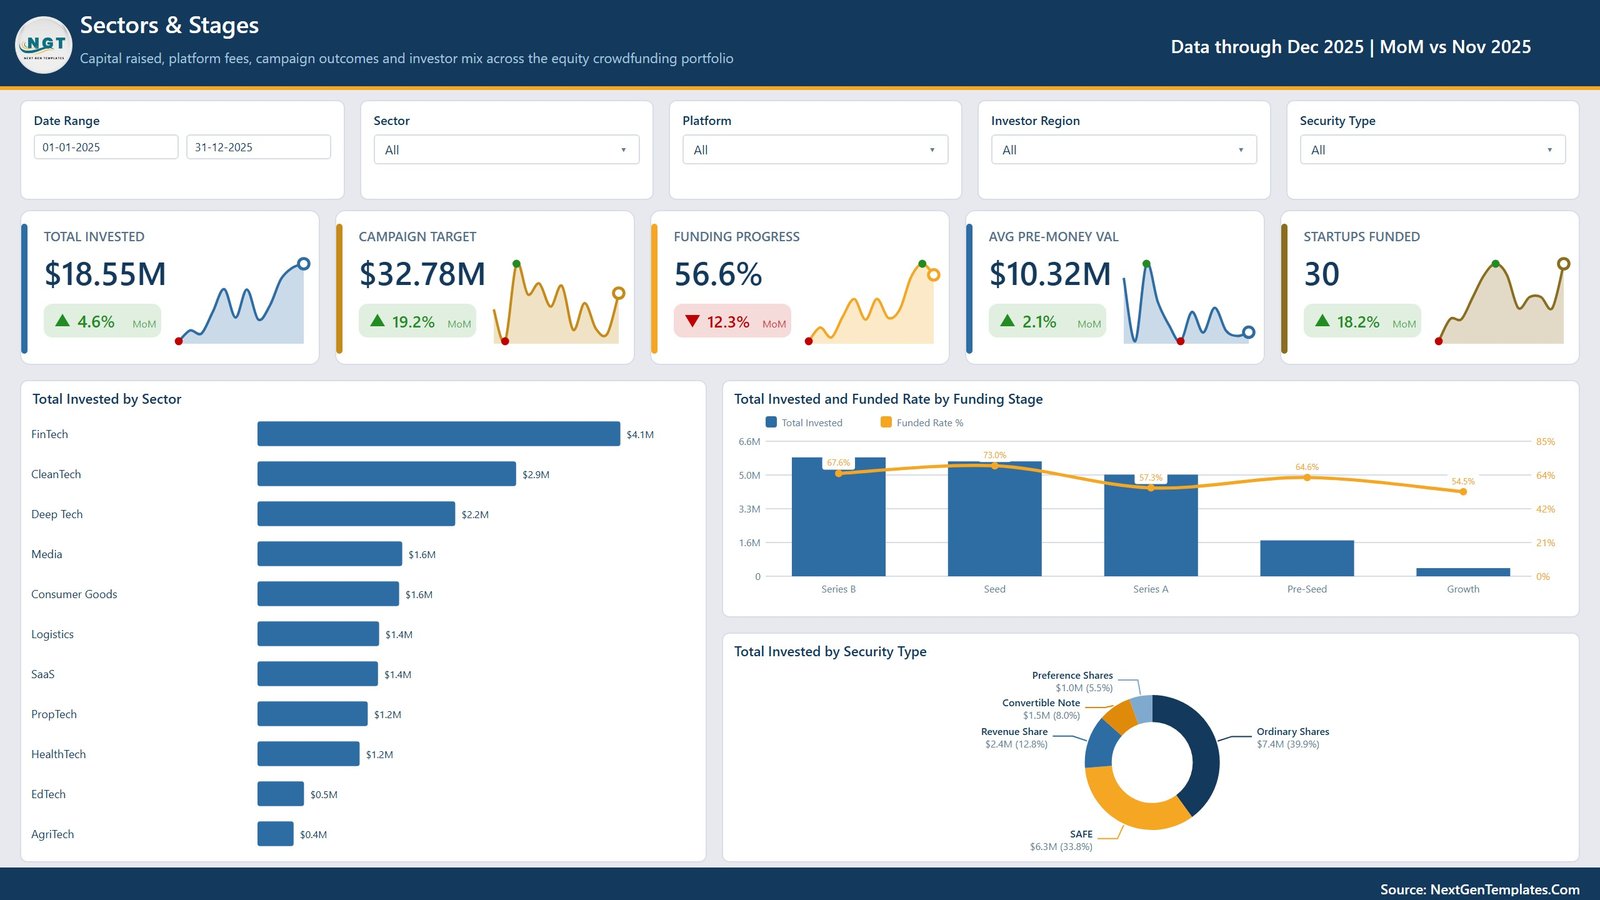The height and width of the screenshot is (900, 1600).
Task: Click the AgriTech bar
Action: [x=275, y=834]
